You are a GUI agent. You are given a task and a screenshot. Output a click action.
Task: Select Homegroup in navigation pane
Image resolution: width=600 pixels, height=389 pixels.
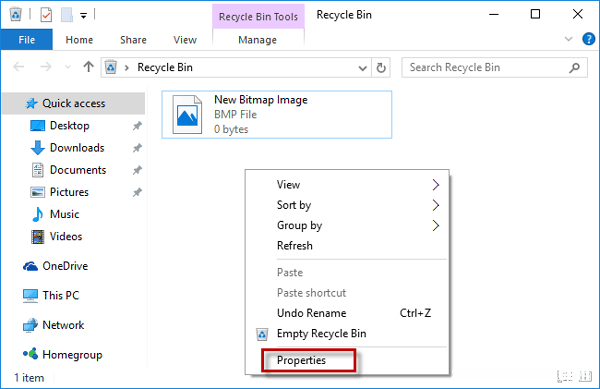click(72, 355)
